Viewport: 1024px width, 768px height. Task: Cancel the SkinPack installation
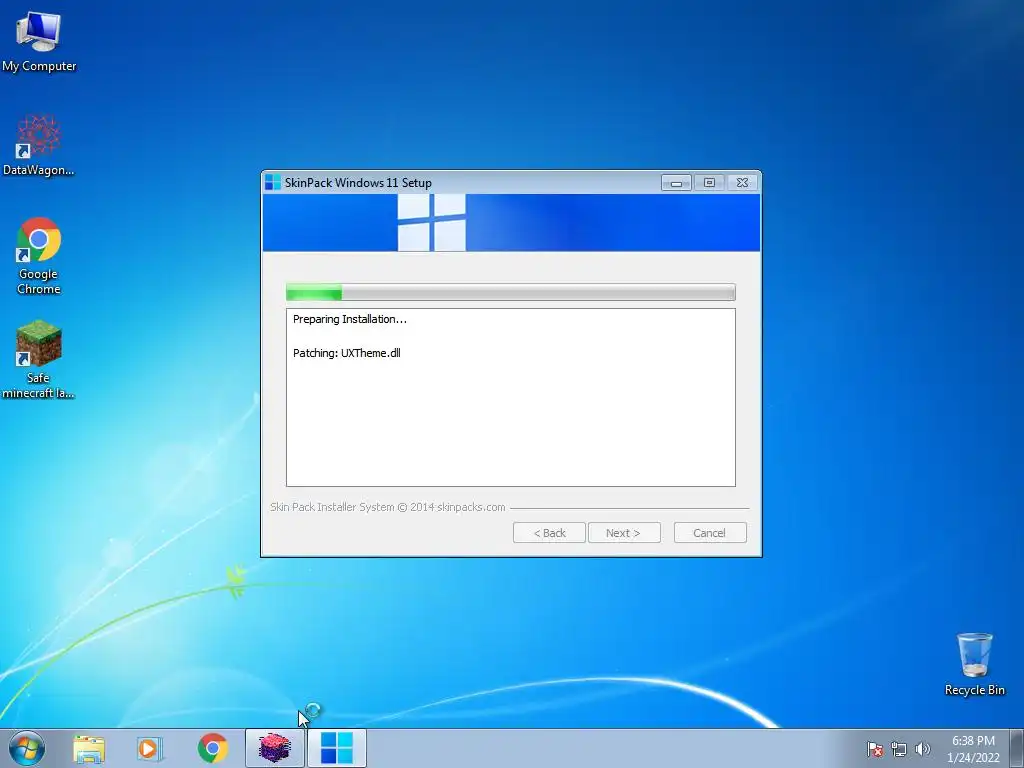(710, 533)
